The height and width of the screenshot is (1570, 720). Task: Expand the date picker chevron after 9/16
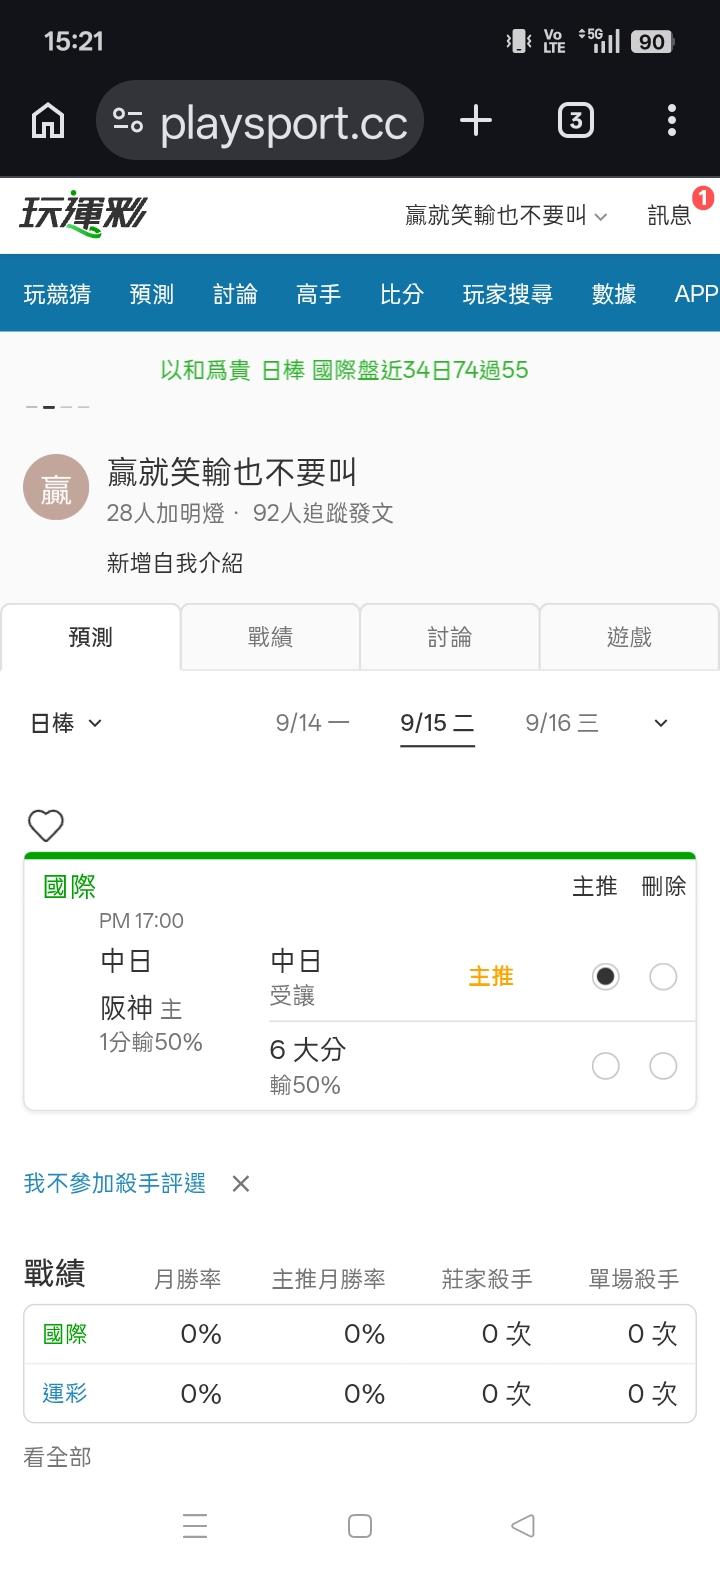tap(660, 723)
